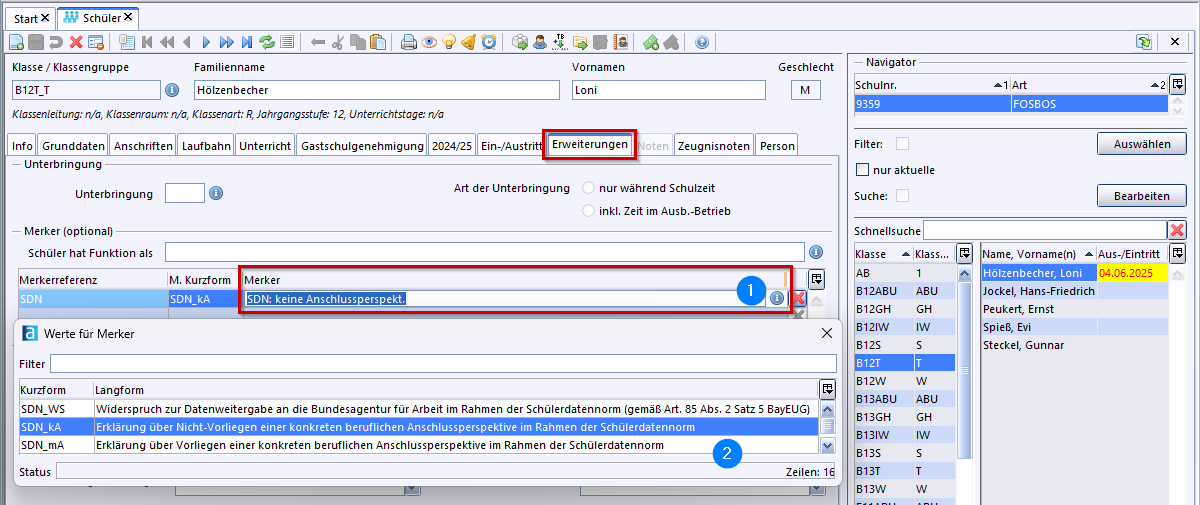Open column chooser of Navigator Schulnr. table

pyautogui.click(x=1178, y=85)
